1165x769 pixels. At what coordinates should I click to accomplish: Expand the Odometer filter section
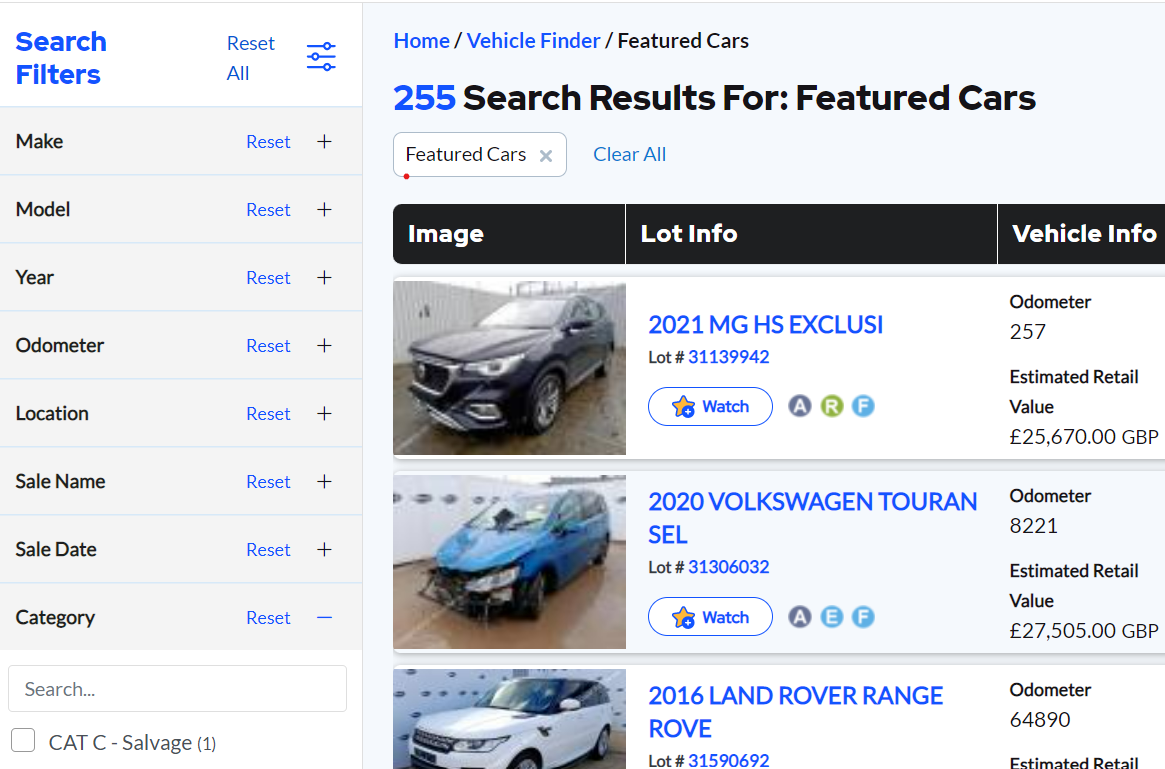point(324,345)
